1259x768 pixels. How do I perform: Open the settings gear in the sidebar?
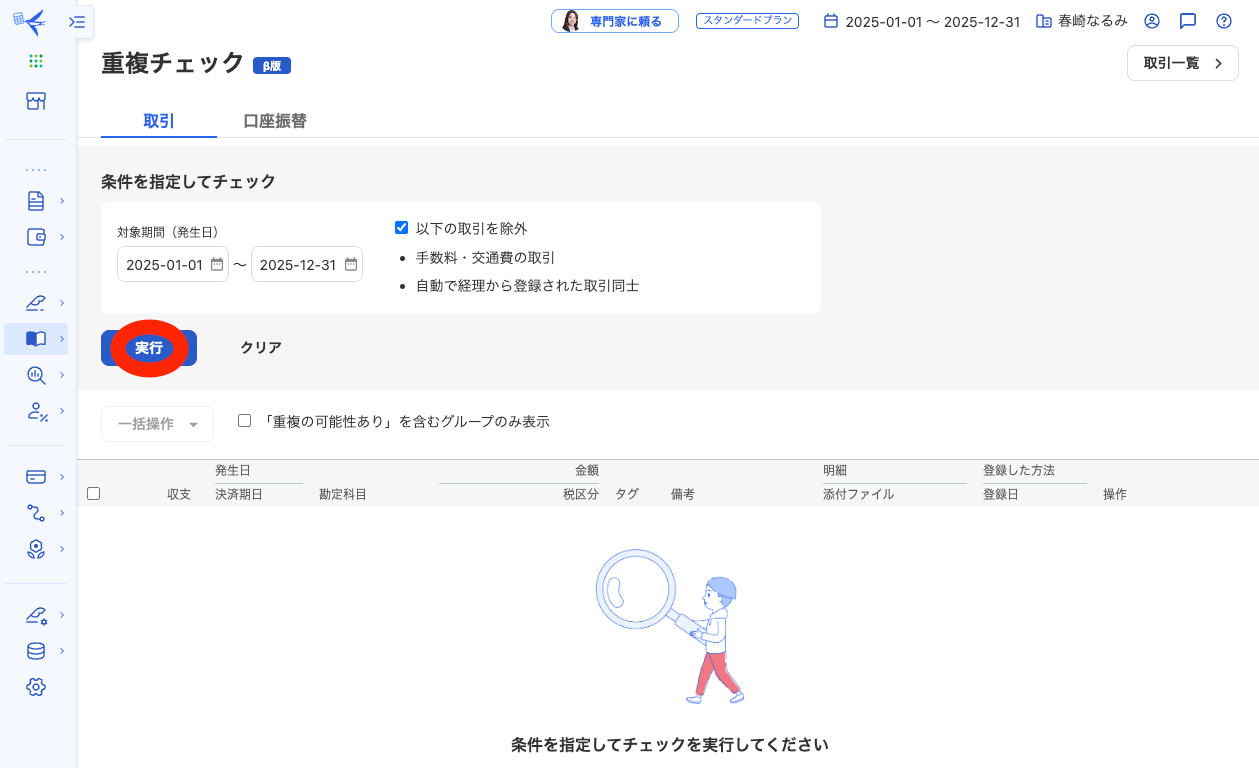click(x=35, y=687)
